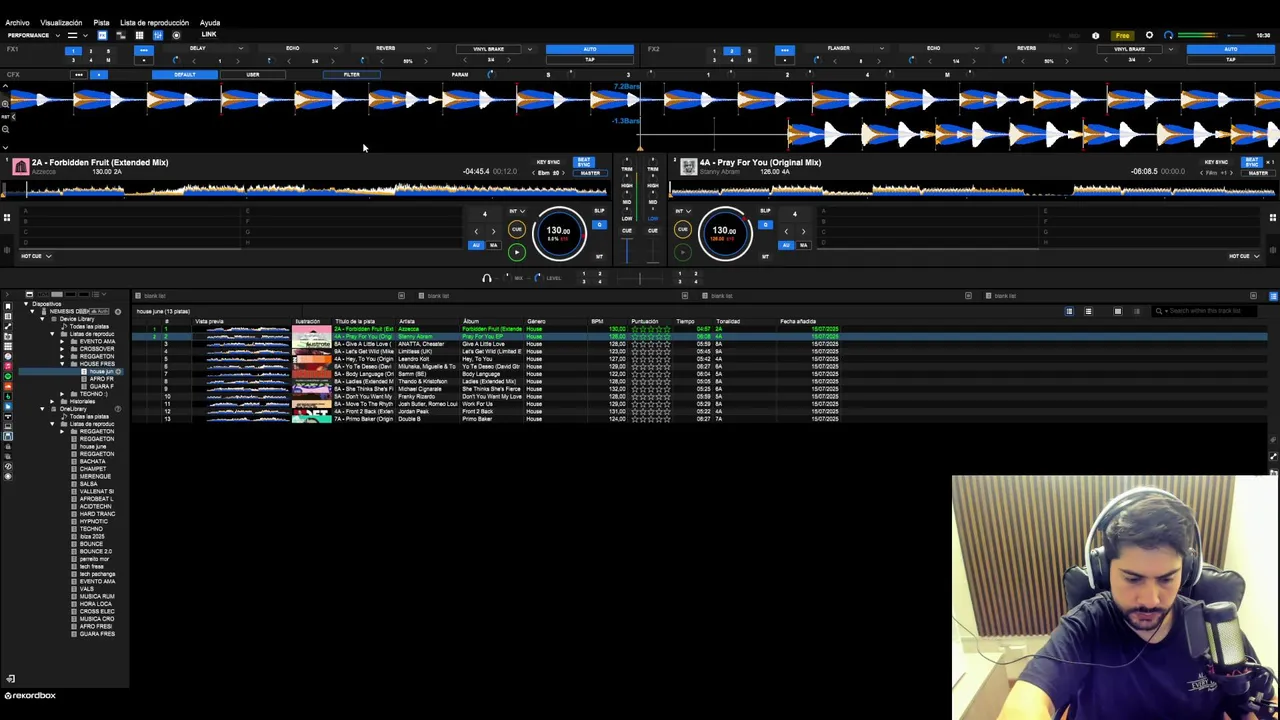Screen dimensions: 1280x720
Task: Click the CFX PARAM knob
Action: (x=490, y=75)
